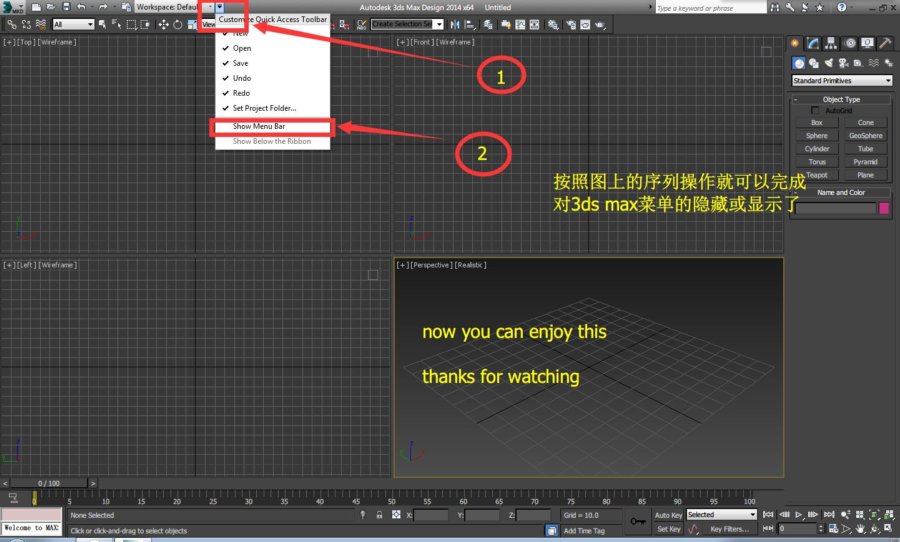Click the Teapot primitive button
The image size is (900, 542).
coord(816,175)
